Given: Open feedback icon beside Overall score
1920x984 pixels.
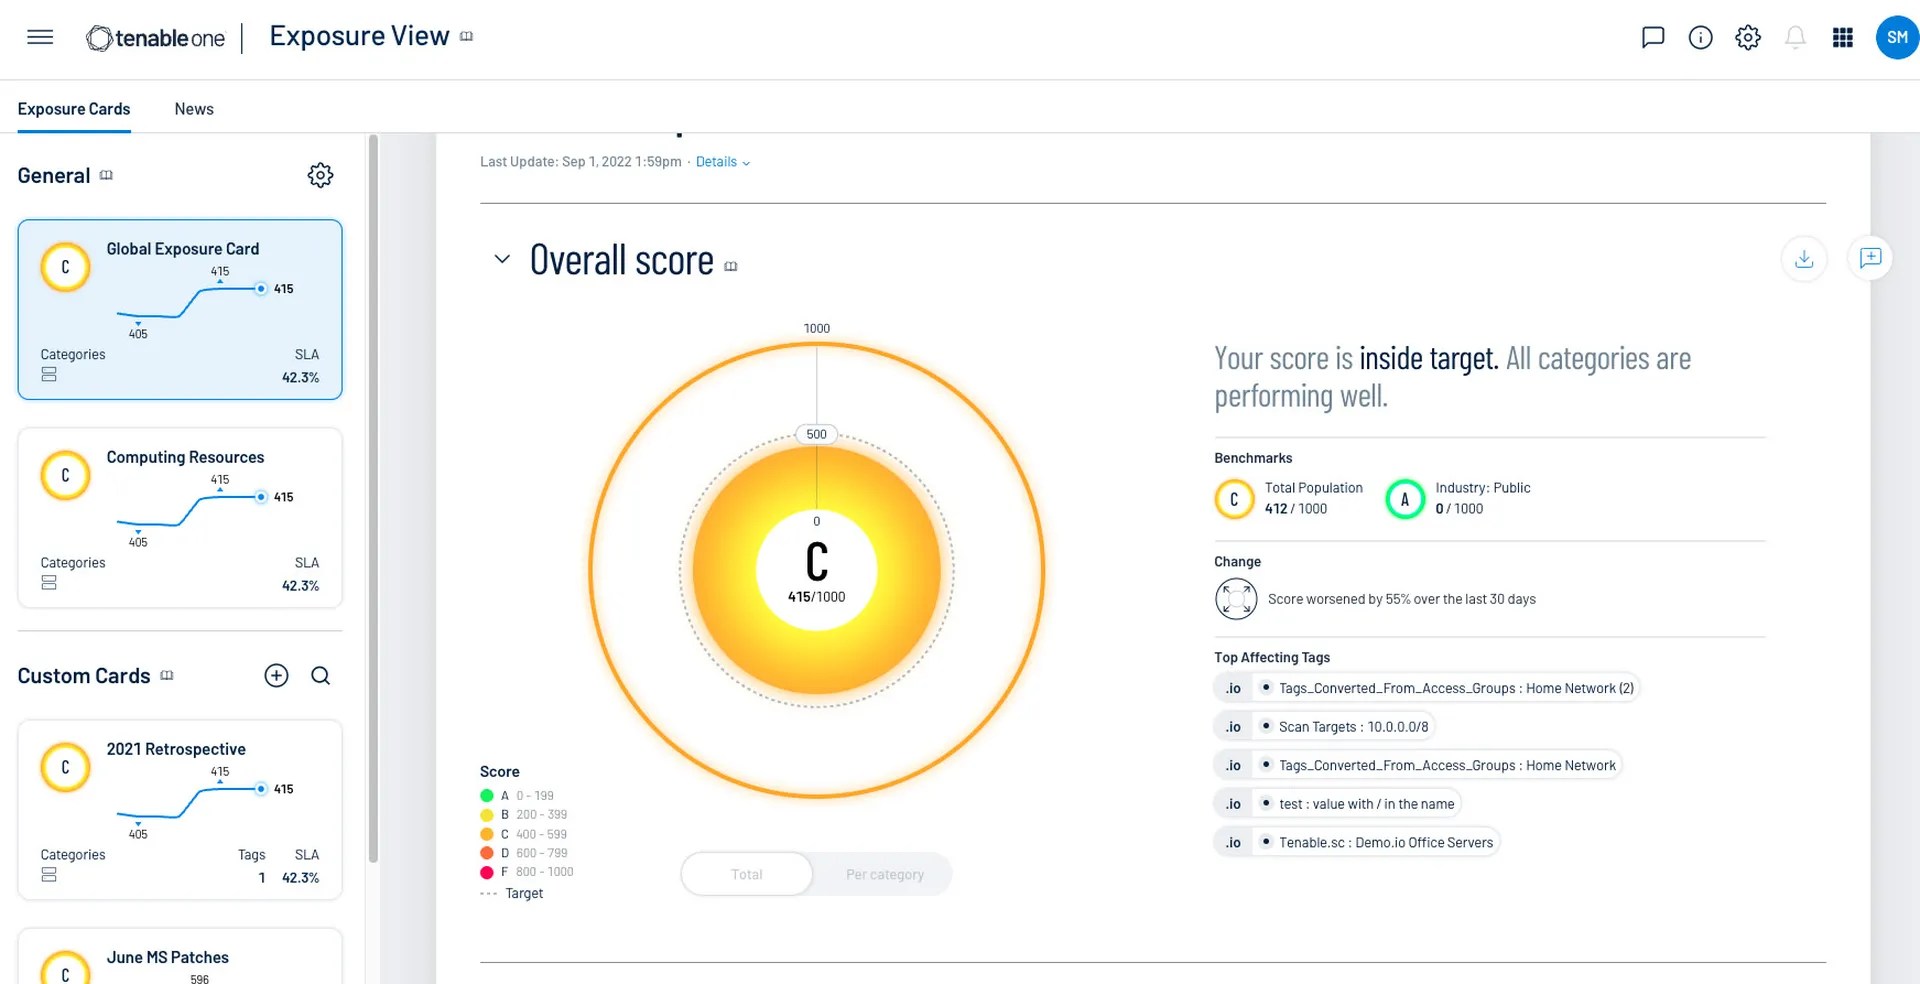Looking at the screenshot, I should click(x=1870, y=258).
